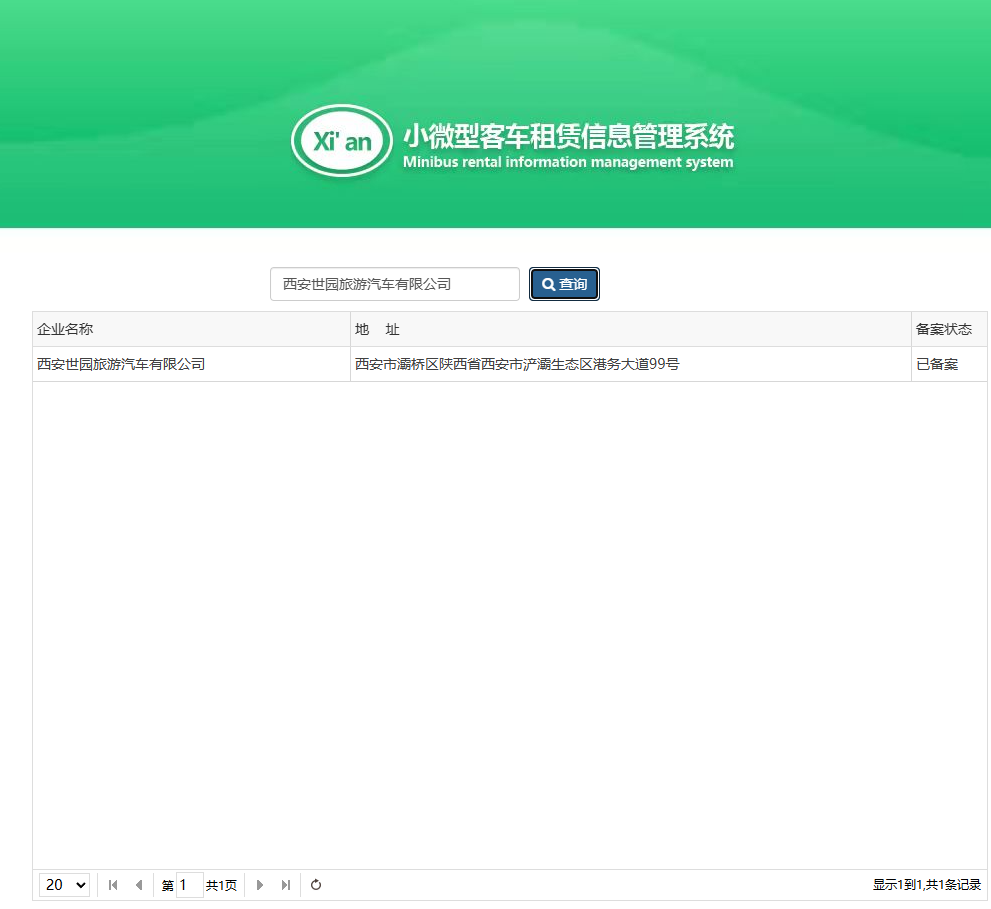Click the Xi'an logo in the banner

(x=342, y=141)
